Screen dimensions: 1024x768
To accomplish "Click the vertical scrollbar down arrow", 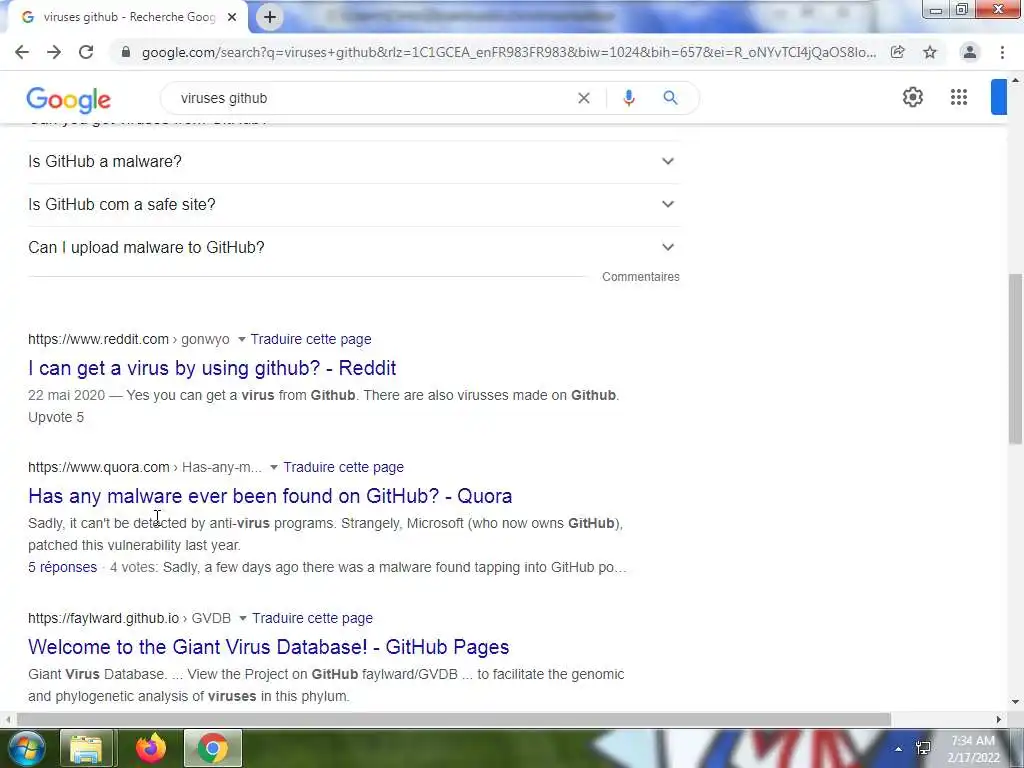I will (x=1016, y=703).
